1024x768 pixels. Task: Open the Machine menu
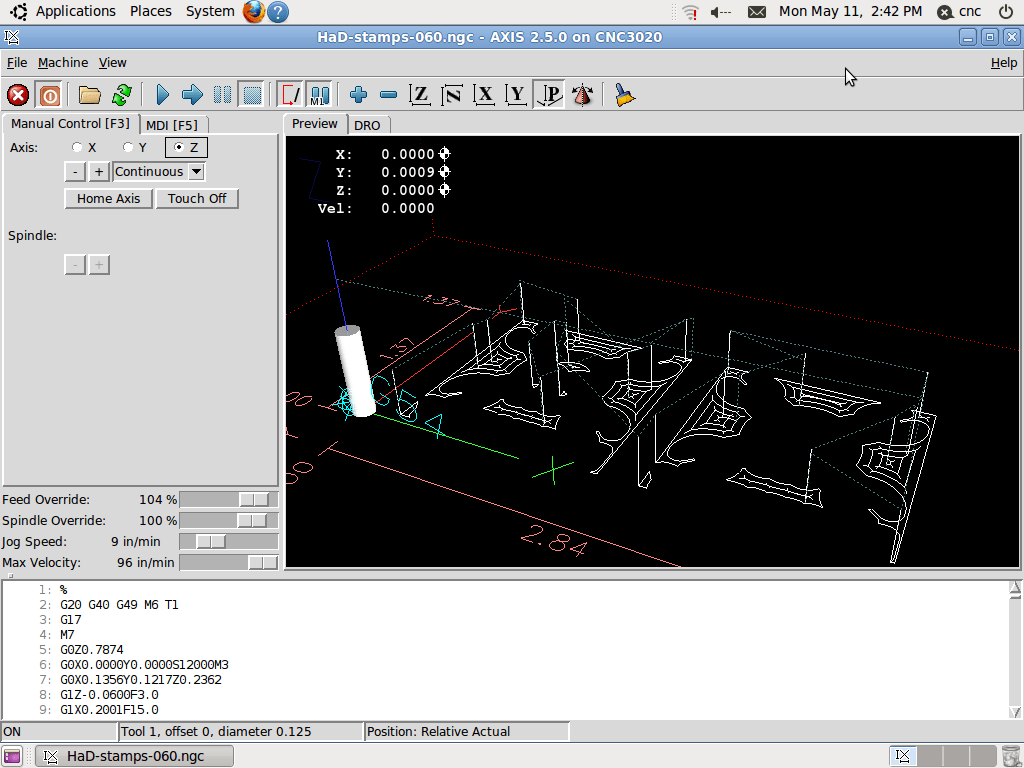(x=63, y=62)
